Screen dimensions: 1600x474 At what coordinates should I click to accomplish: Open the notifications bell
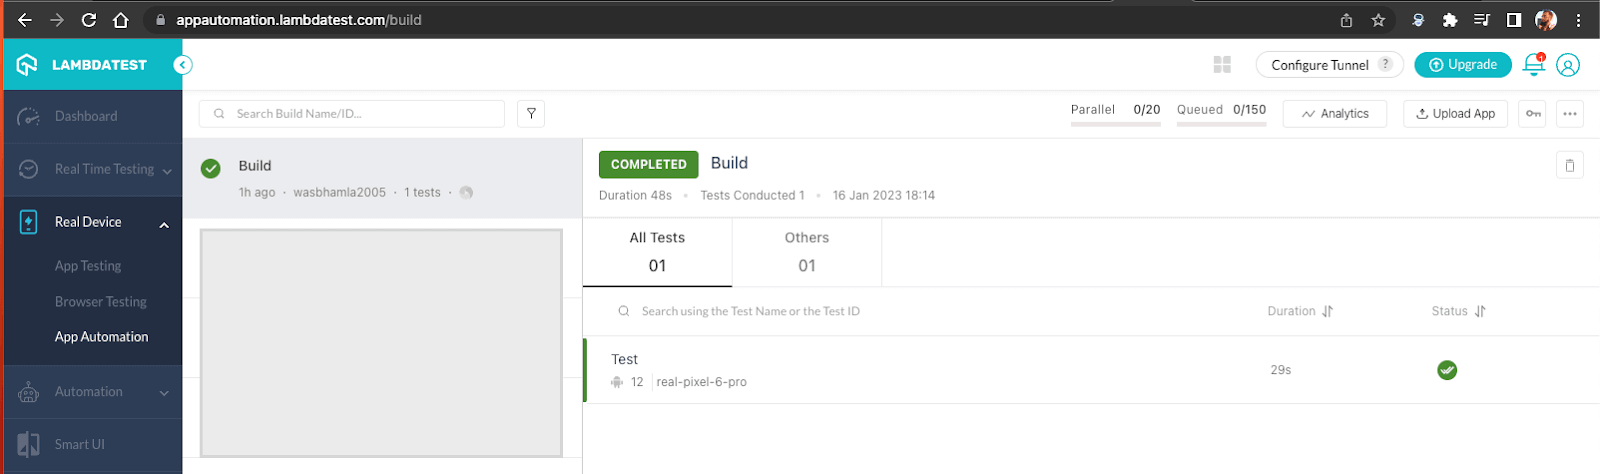tap(1533, 65)
